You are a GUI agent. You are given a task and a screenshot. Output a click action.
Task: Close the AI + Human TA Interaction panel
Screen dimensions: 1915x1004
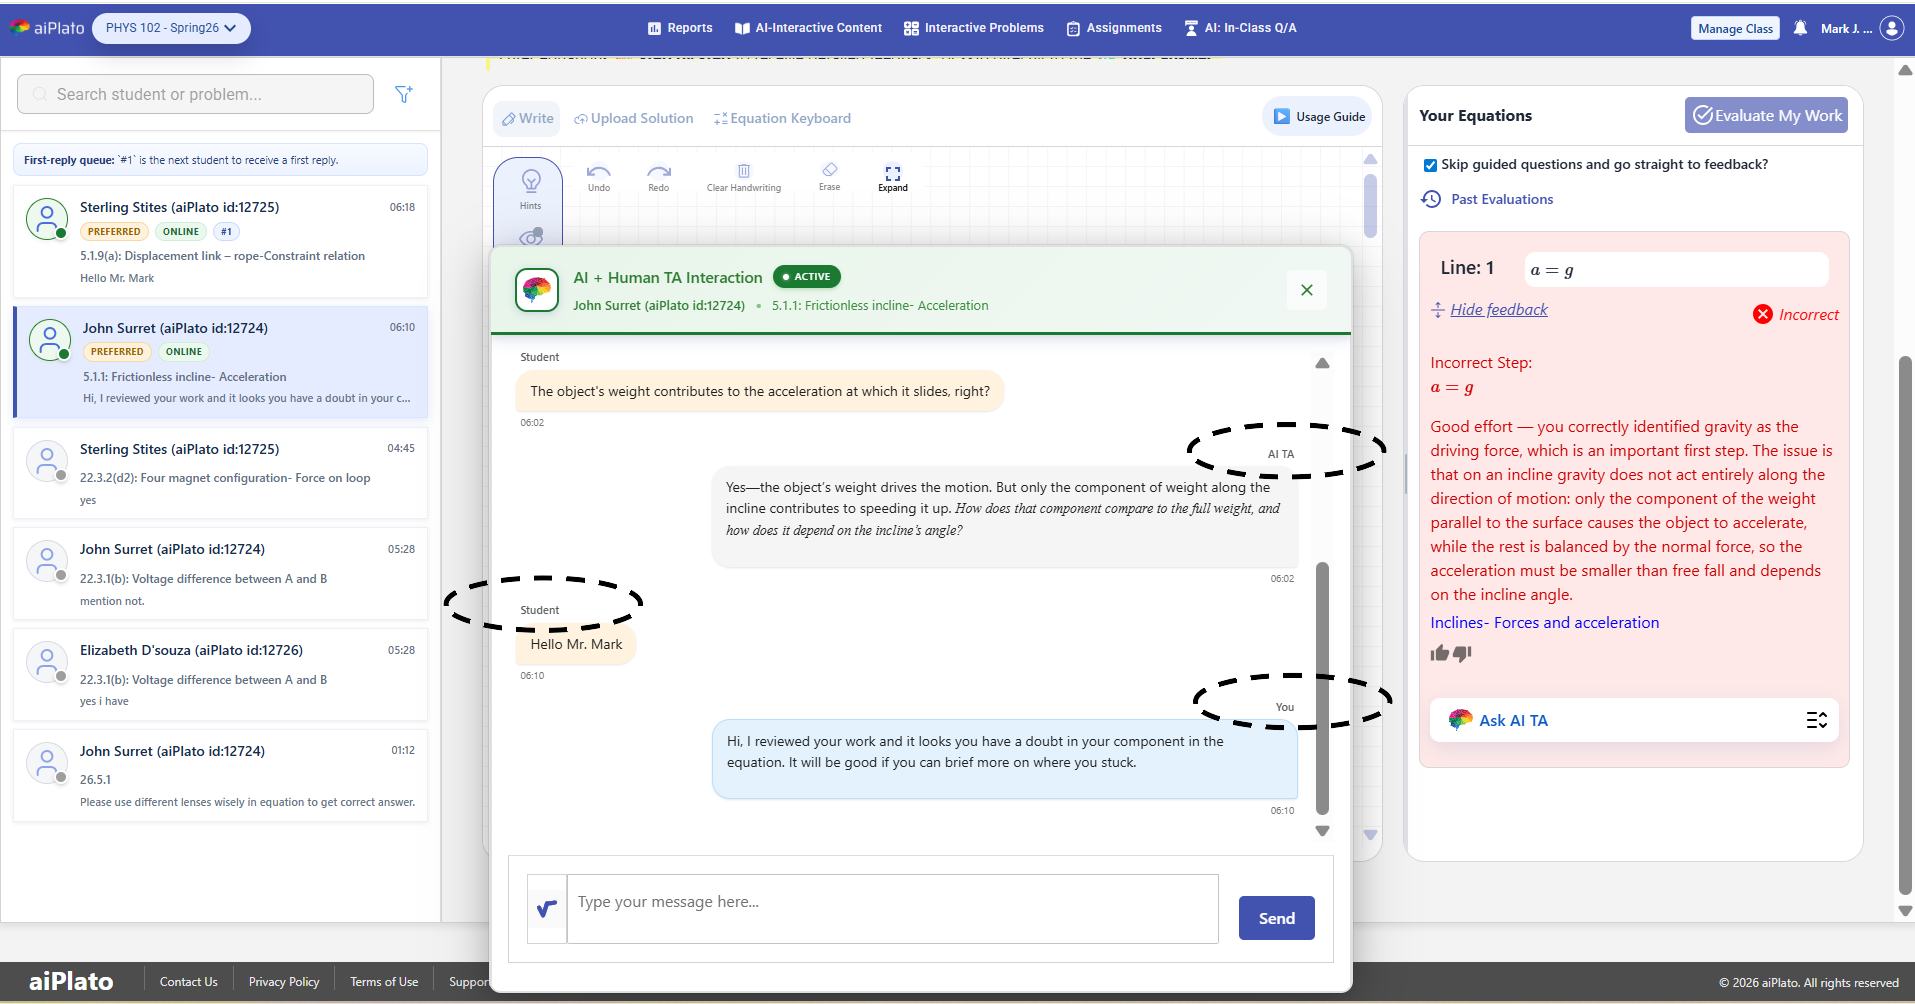(x=1307, y=290)
